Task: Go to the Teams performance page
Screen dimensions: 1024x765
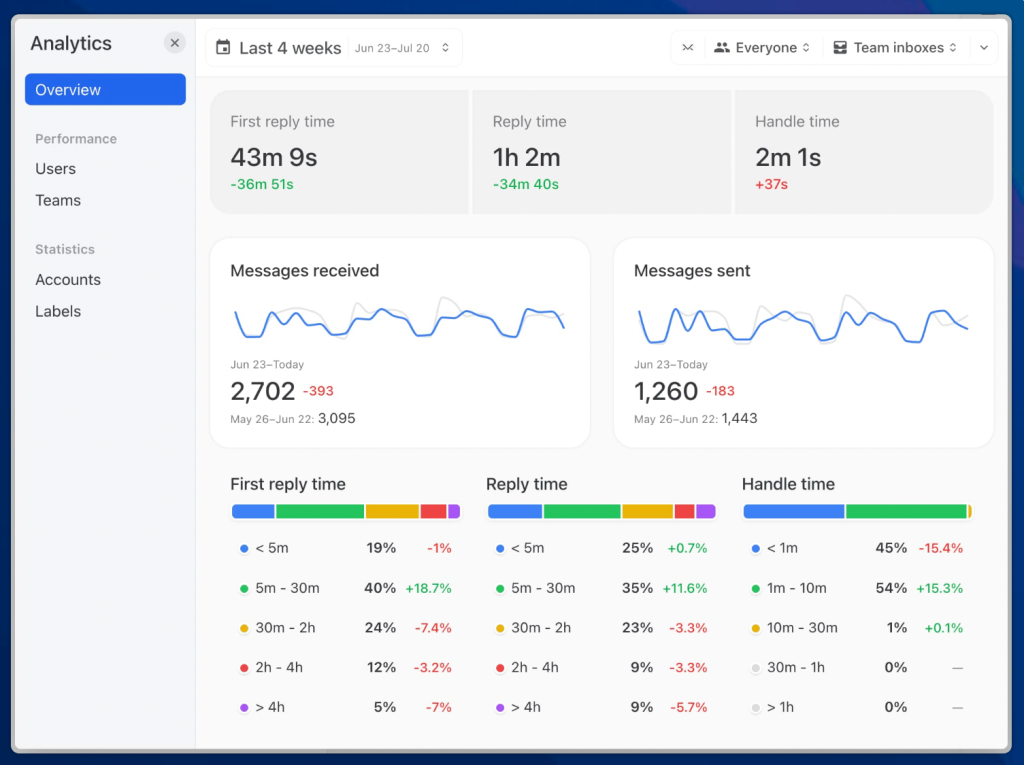Action: [x=58, y=200]
